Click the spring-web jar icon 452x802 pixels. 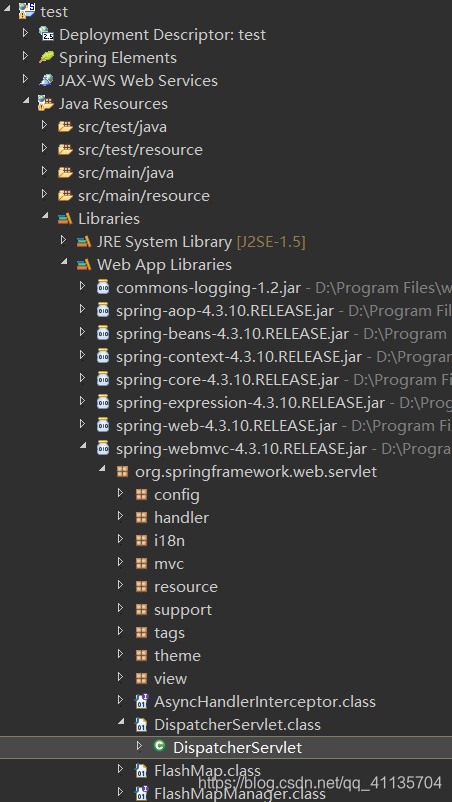pos(103,425)
